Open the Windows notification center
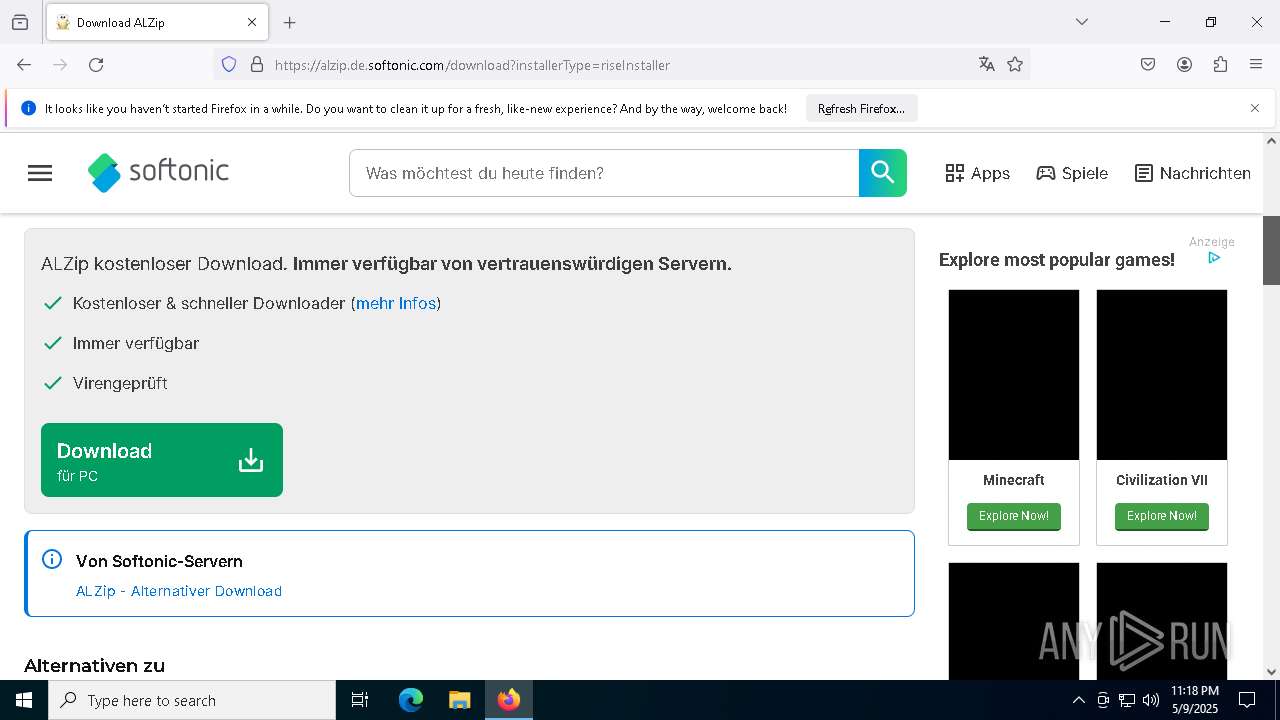The height and width of the screenshot is (720, 1280). point(1247,700)
